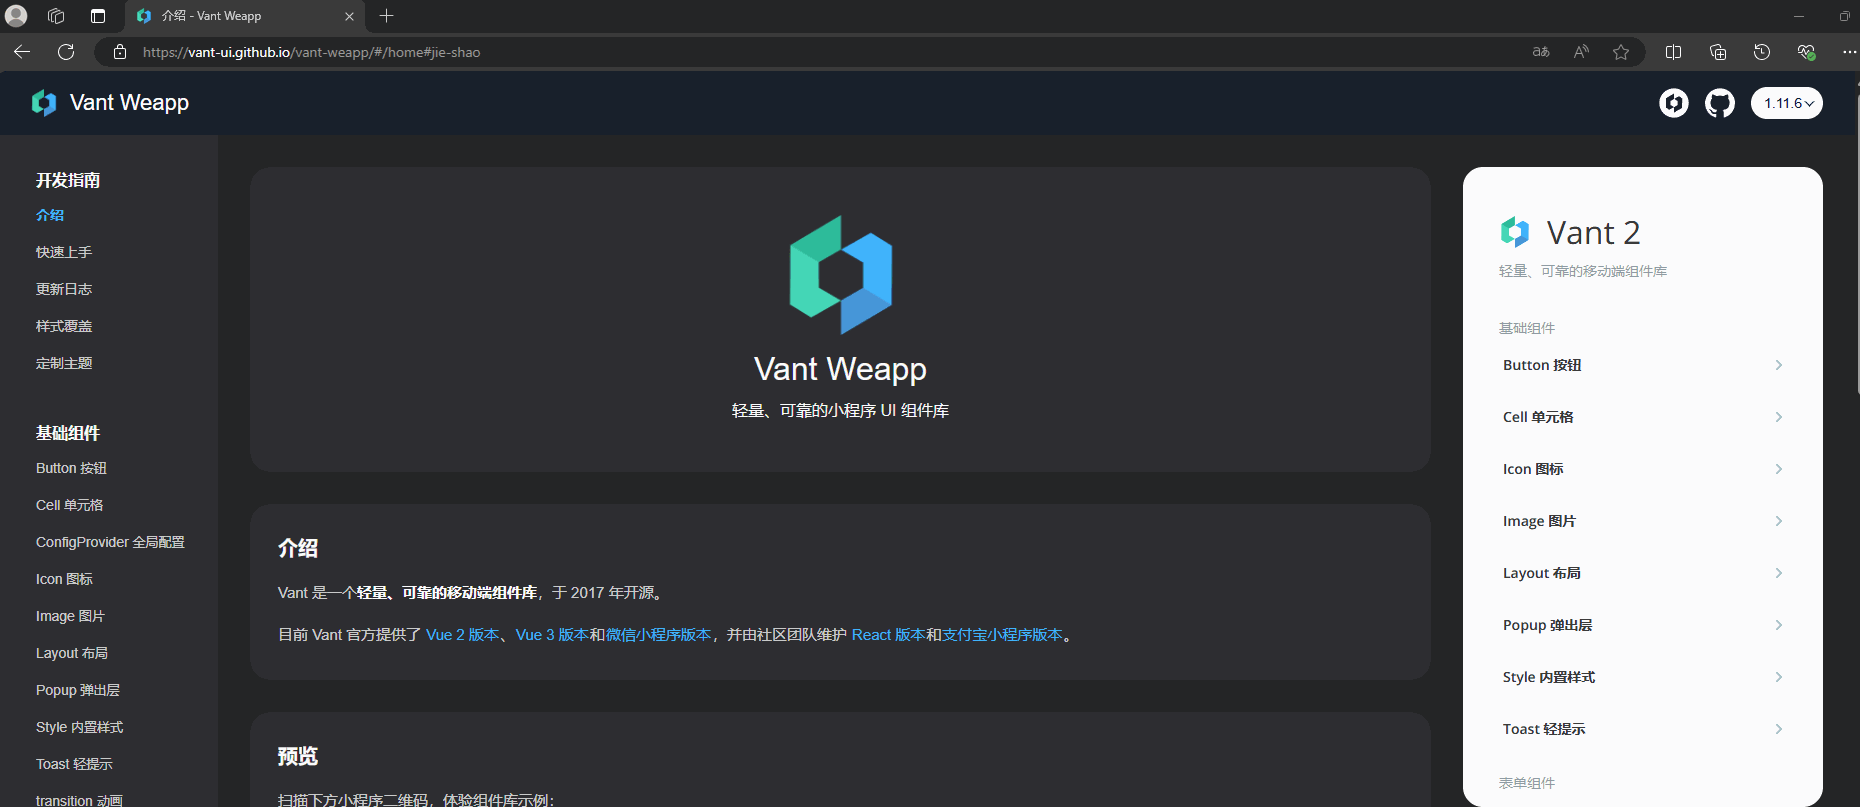Select 介绍 in the left sidebar
This screenshot has width=1860, height=807.
click(x=50, y=215)
